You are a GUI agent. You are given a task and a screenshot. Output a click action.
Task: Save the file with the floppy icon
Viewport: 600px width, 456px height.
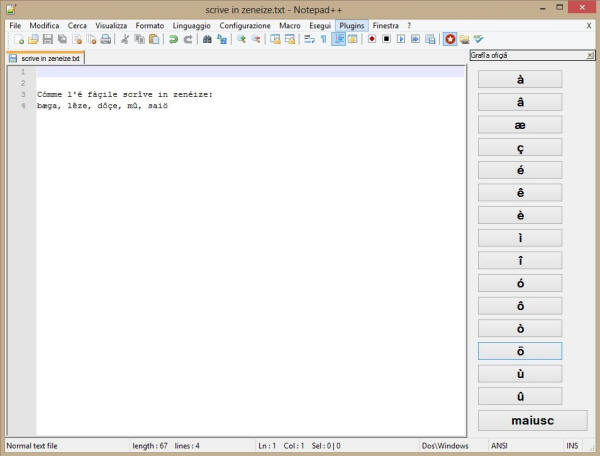pyautogui.click(x=48, y=39)
